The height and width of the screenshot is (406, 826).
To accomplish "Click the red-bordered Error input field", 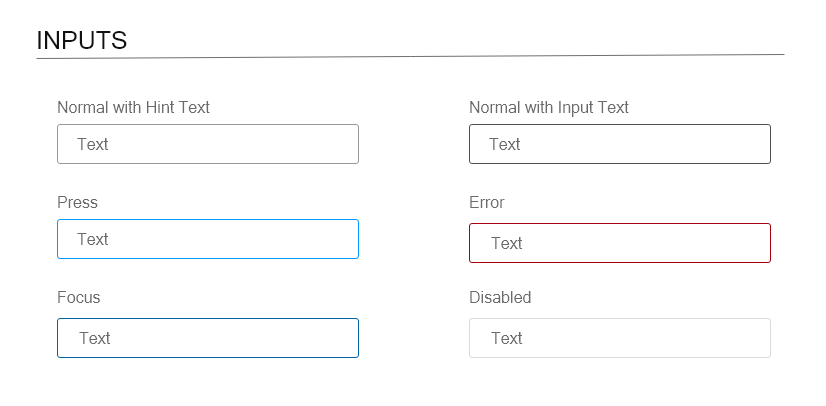I will [x=620, y=243].
